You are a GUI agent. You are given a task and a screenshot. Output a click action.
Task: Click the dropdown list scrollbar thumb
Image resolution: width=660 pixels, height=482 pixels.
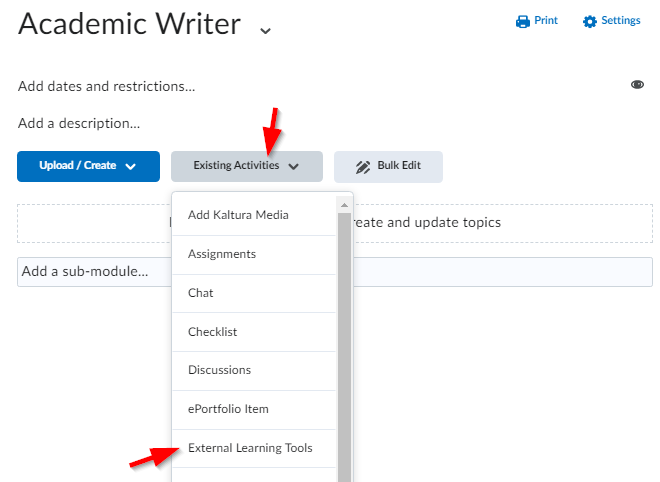(344, 347)
